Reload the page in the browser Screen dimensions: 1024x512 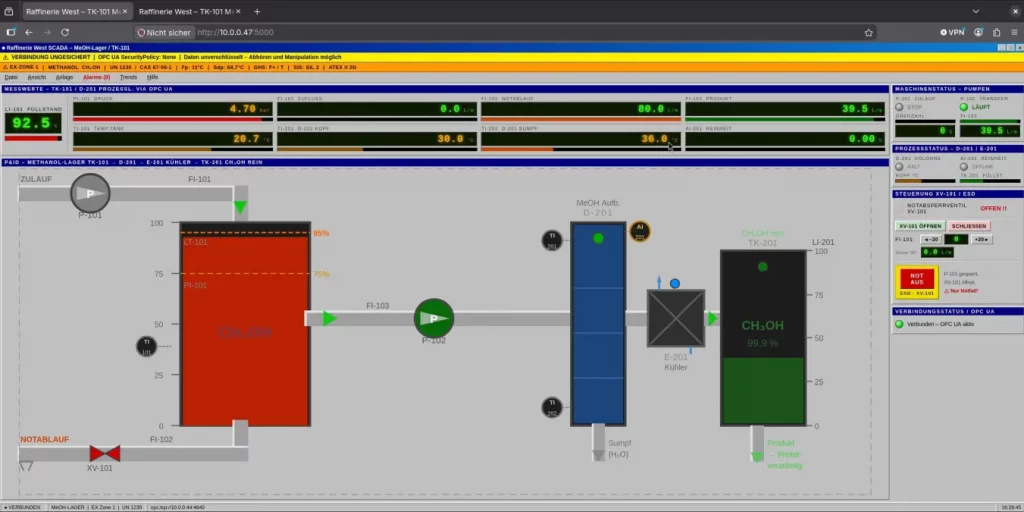point(65,32)
